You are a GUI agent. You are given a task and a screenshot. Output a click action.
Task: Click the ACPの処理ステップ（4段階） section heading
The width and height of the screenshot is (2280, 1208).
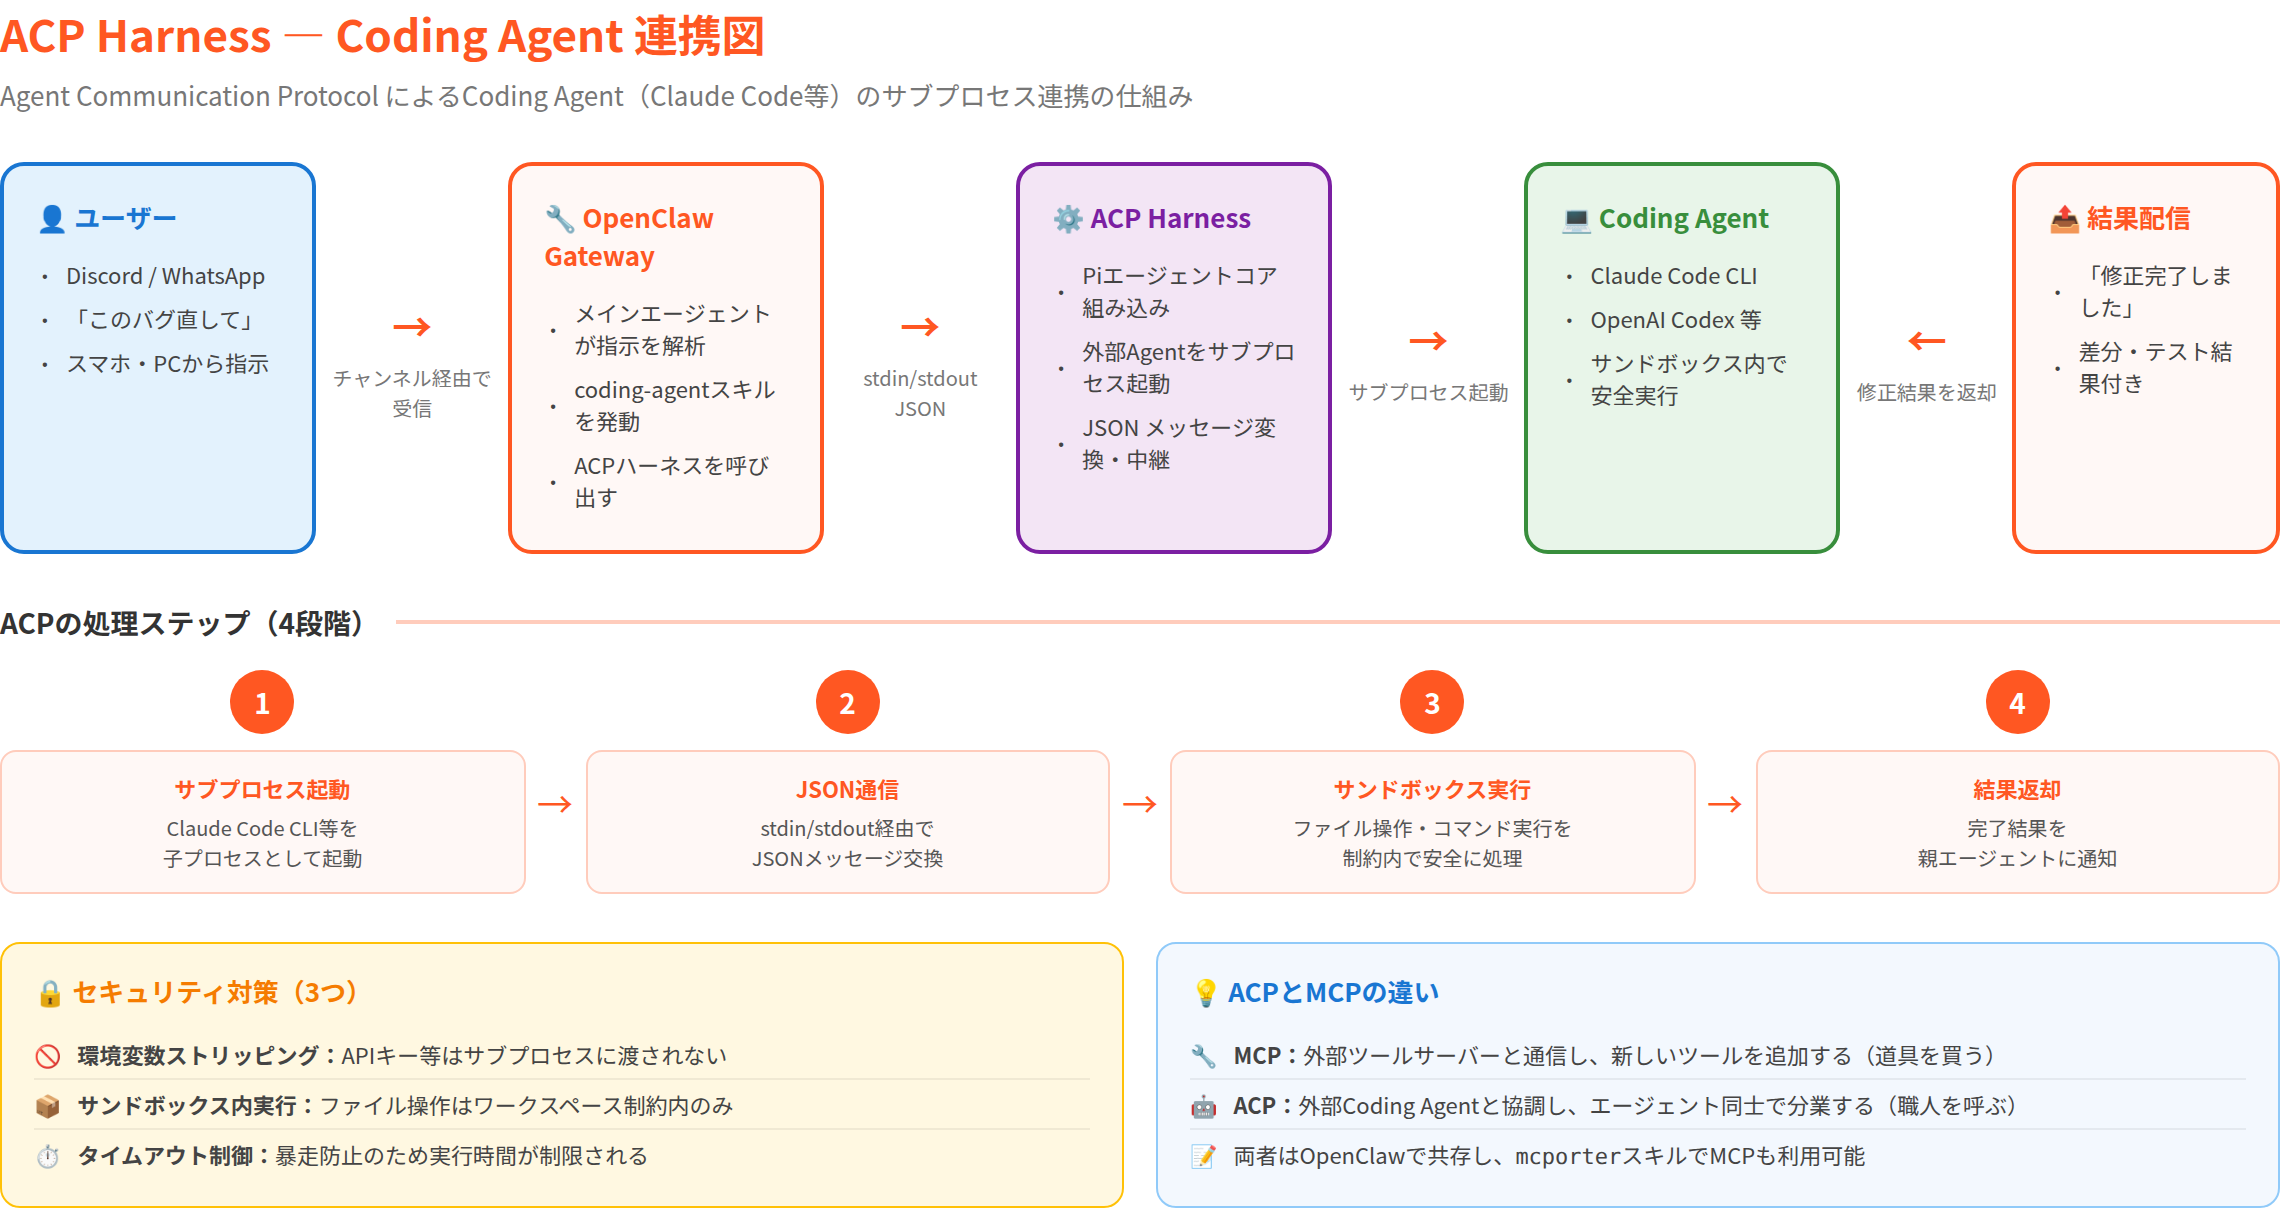[x=182, y=624]
